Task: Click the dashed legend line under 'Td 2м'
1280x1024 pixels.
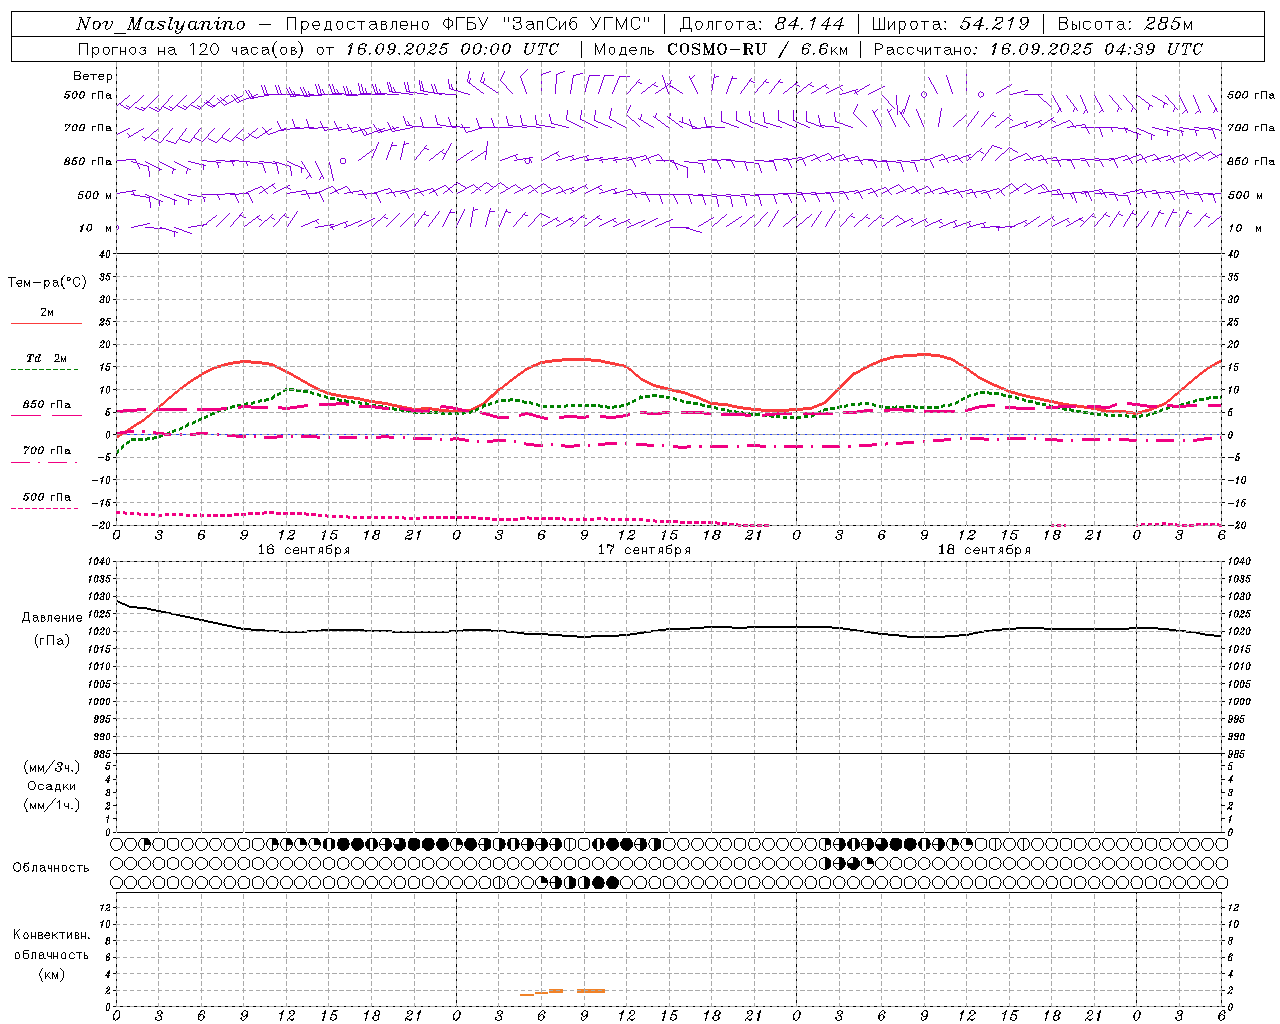Action: (44, 370)
